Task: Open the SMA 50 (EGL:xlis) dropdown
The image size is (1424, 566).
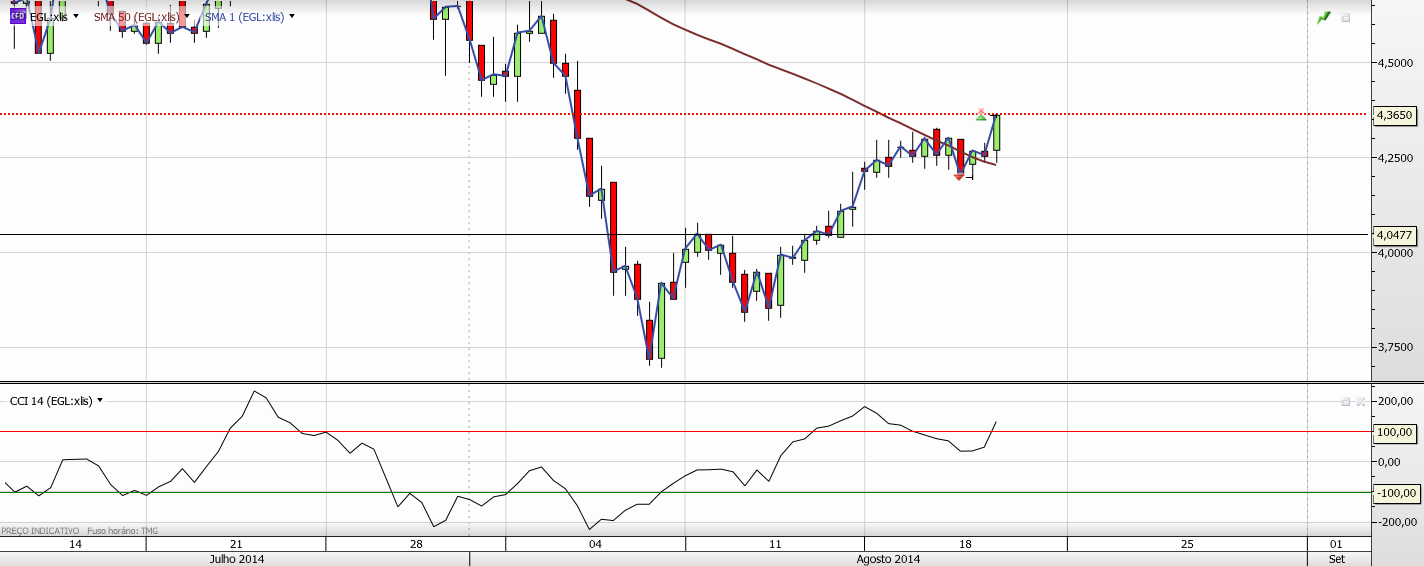Action: point(188,17)
